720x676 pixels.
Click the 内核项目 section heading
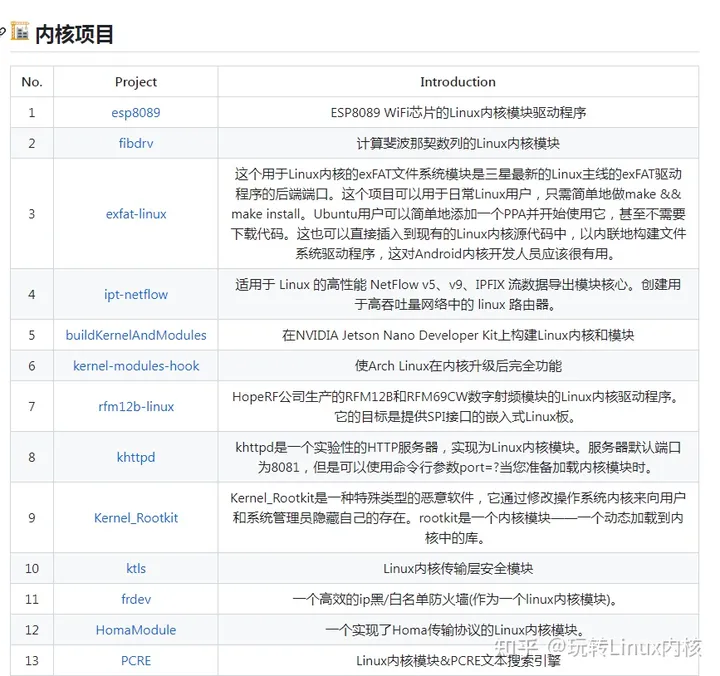point(74,34)
